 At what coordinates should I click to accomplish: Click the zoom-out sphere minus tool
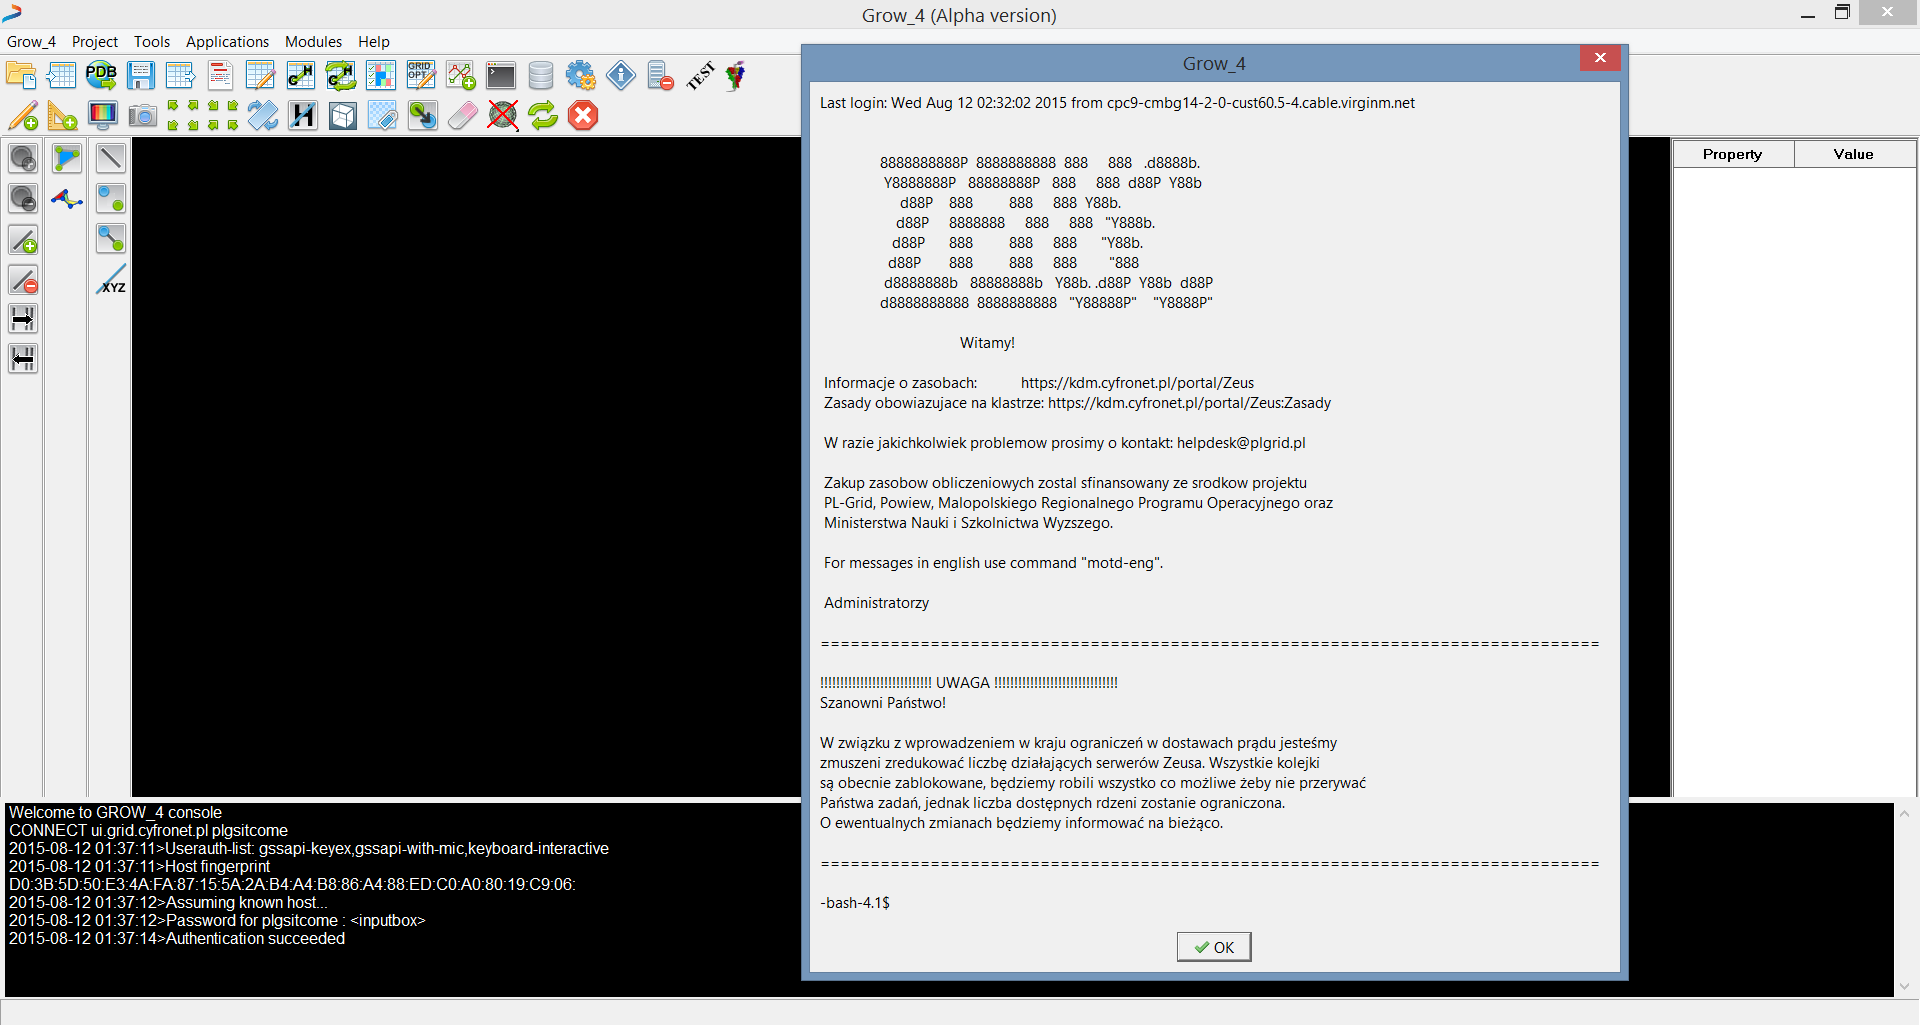(23, 199)
